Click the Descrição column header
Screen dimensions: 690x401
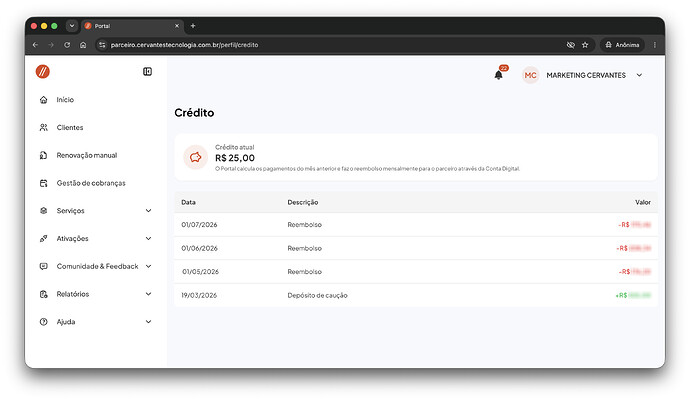pos(303,202)
